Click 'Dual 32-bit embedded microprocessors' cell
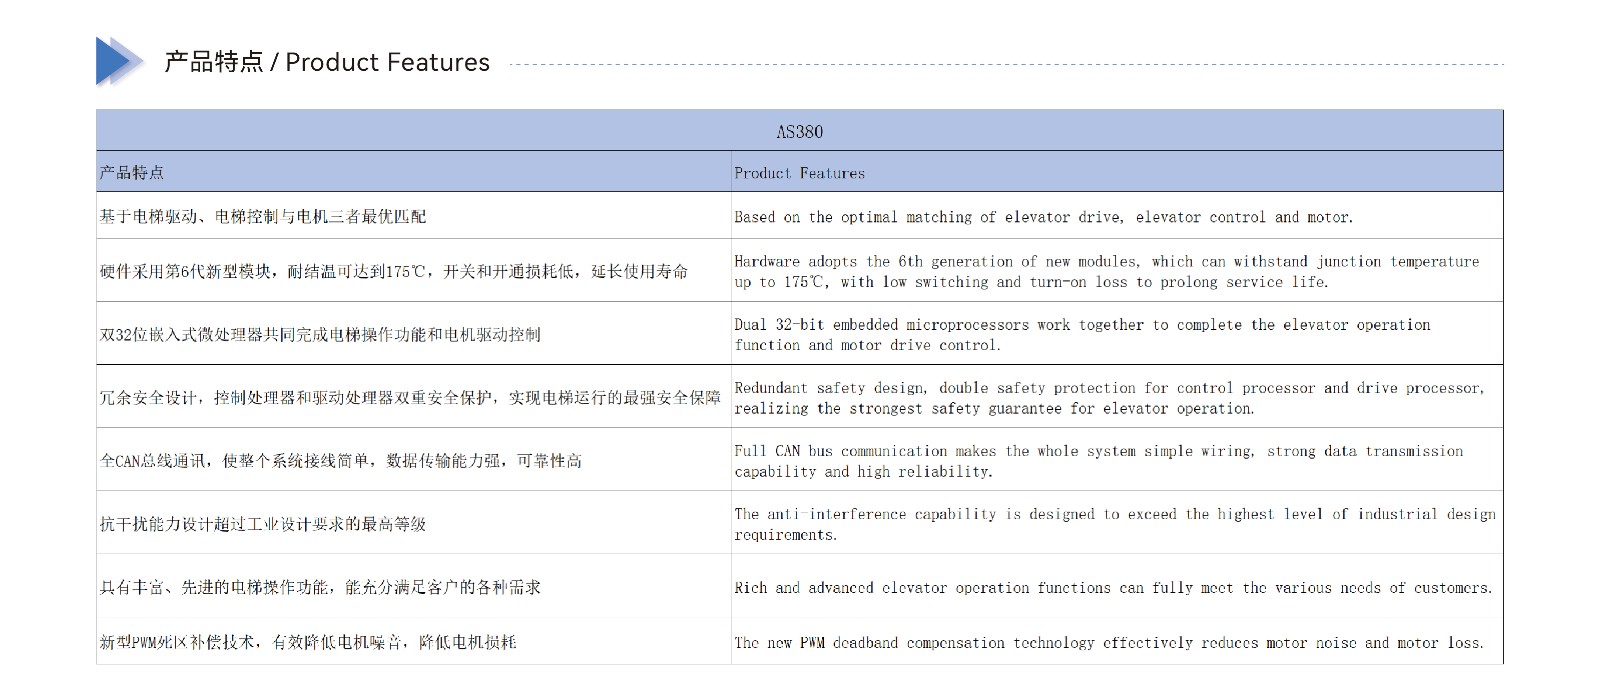The width and height of the screenshot is (1600, 680). pyautogui.click(x=1117, y=333)
